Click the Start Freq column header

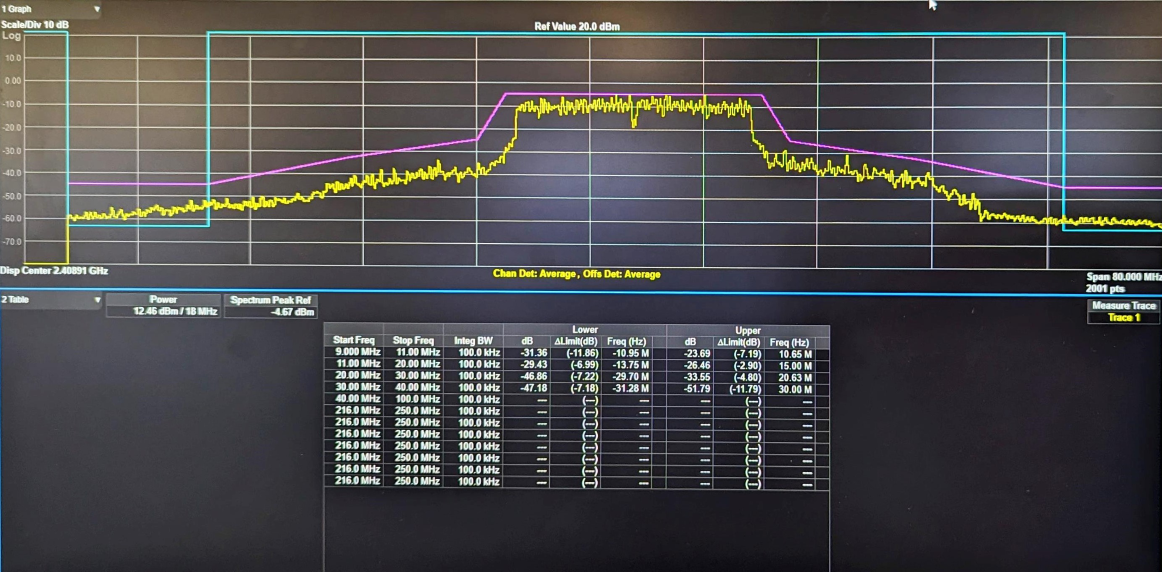pos(353,341)
